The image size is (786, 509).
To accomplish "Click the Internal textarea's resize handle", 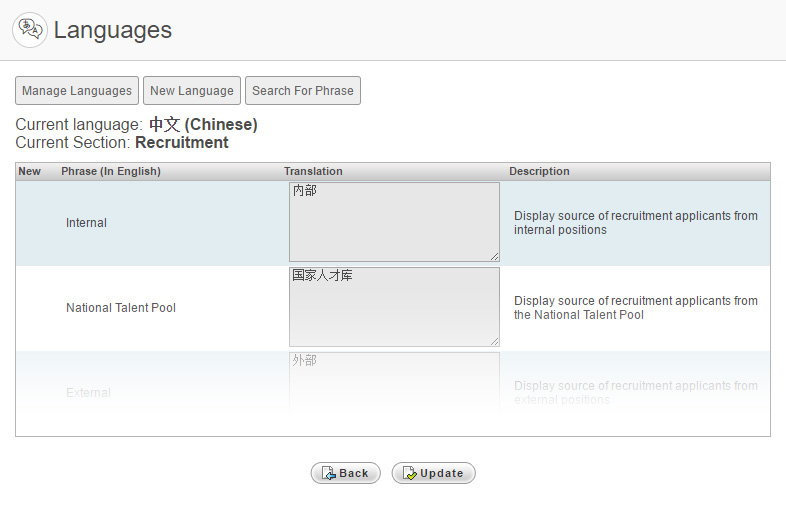I will tap(495, 257).
